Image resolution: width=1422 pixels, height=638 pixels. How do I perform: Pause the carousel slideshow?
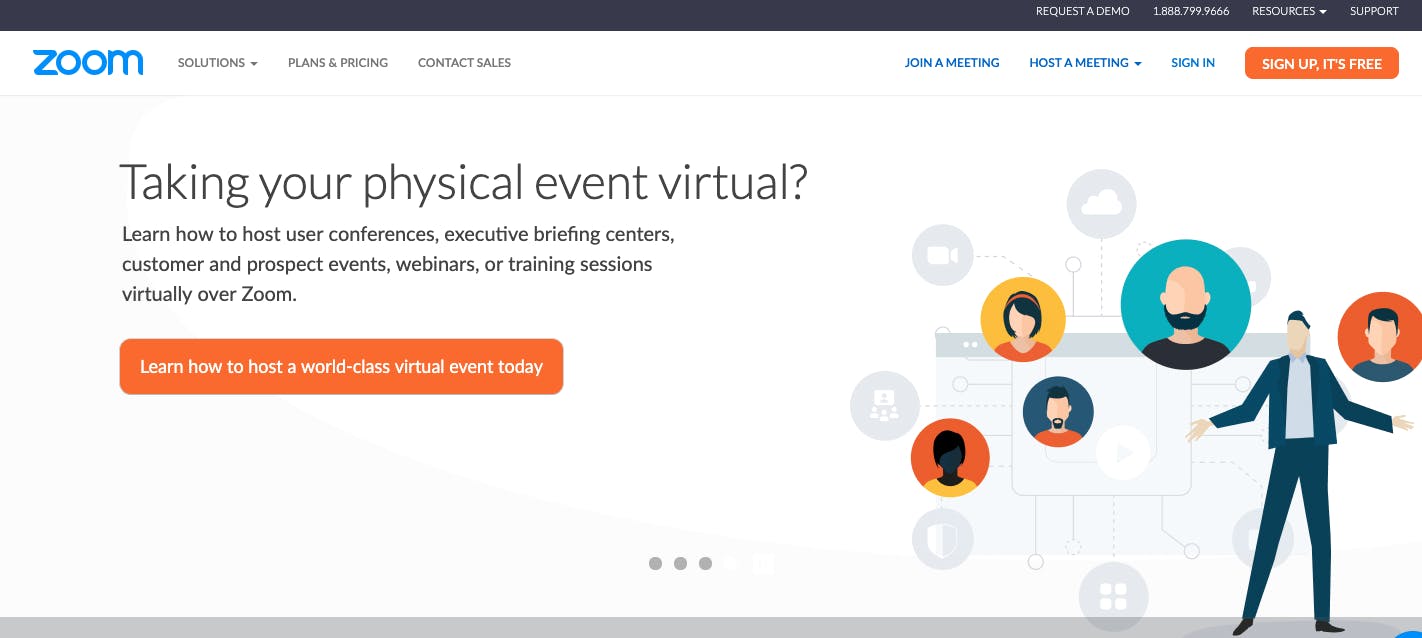pyautogui.click(x=763, y=564)
